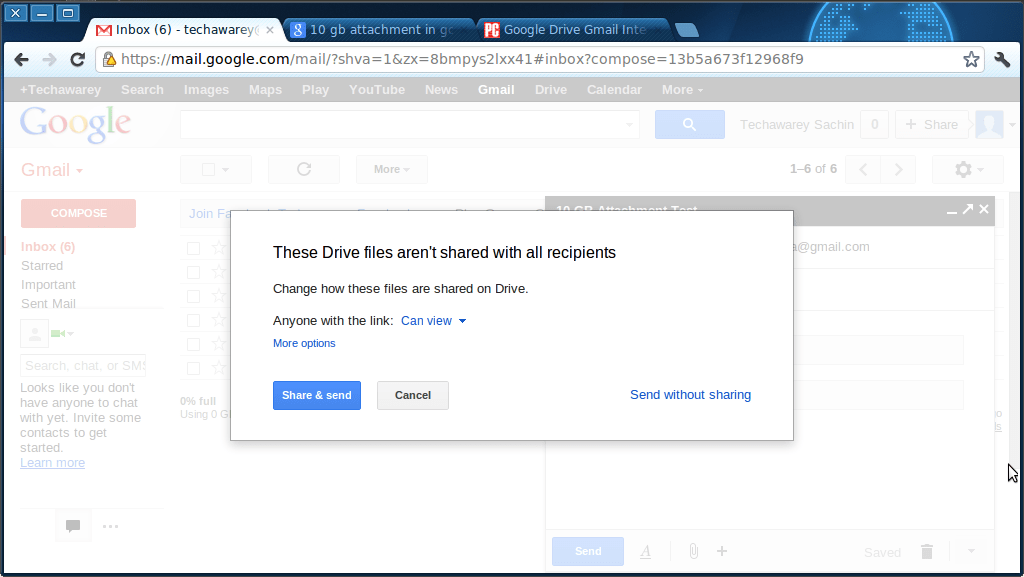The height and width of the screenshot is (577, 1024).
Task: Click the chat bubble icon
Action: pyautogui.click(x=73, y=526)
